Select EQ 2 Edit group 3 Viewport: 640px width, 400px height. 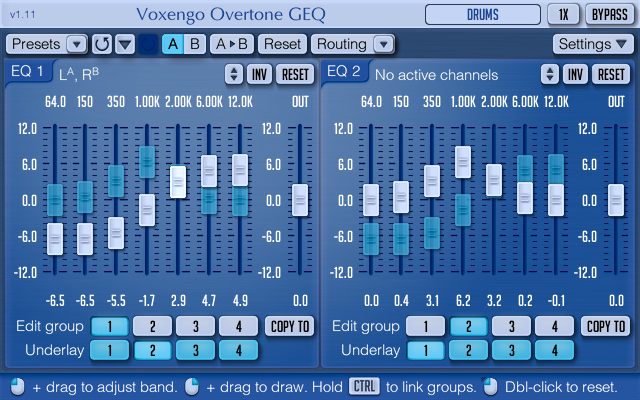[511, 326]
